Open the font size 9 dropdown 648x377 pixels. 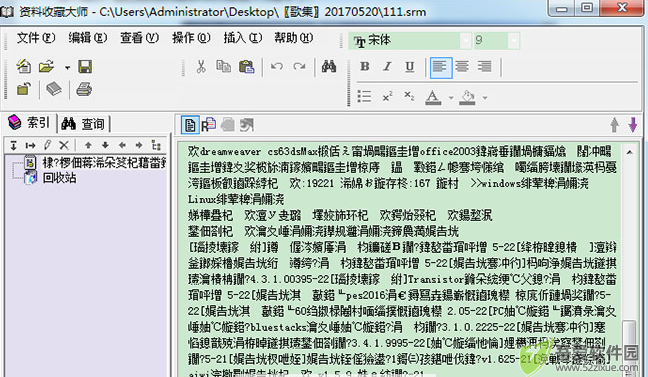click(514, 41)
